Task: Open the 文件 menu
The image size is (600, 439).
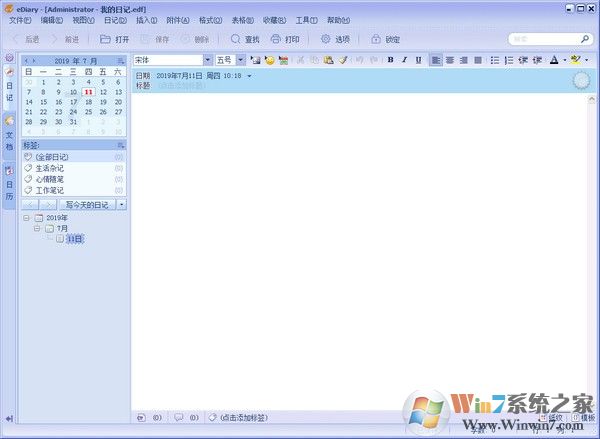Action: coord(20,20)
